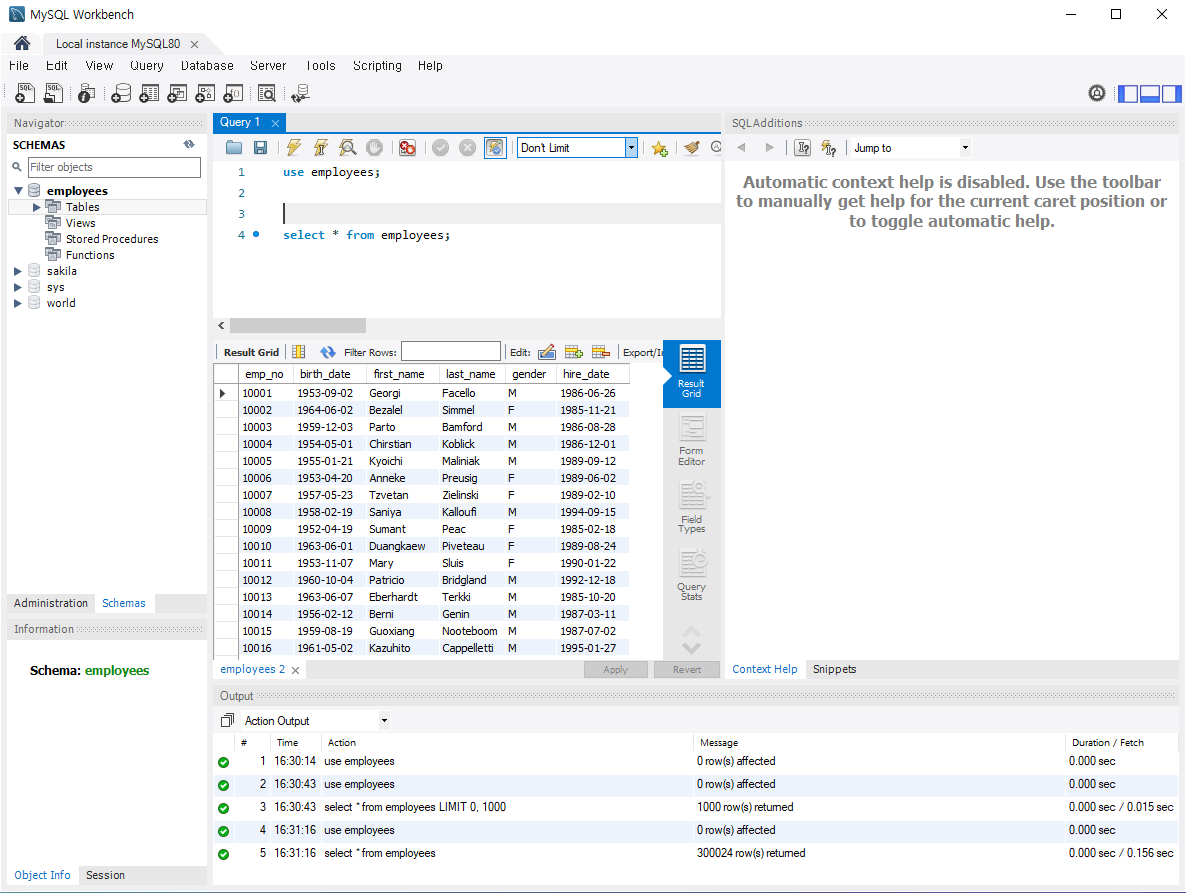Switch to the Session tab
This screenshot has width=1186, height=893.
[105, 875]
